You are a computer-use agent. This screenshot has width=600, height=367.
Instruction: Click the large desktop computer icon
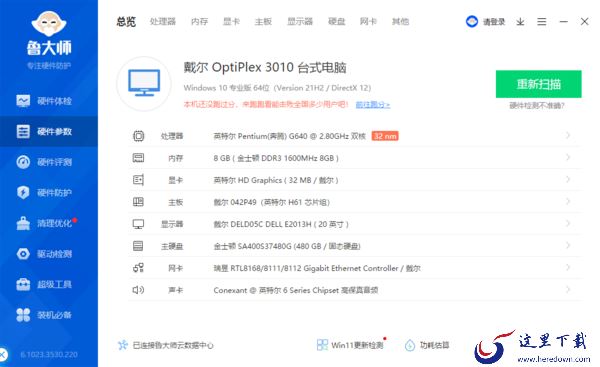[x=144, y=83]
